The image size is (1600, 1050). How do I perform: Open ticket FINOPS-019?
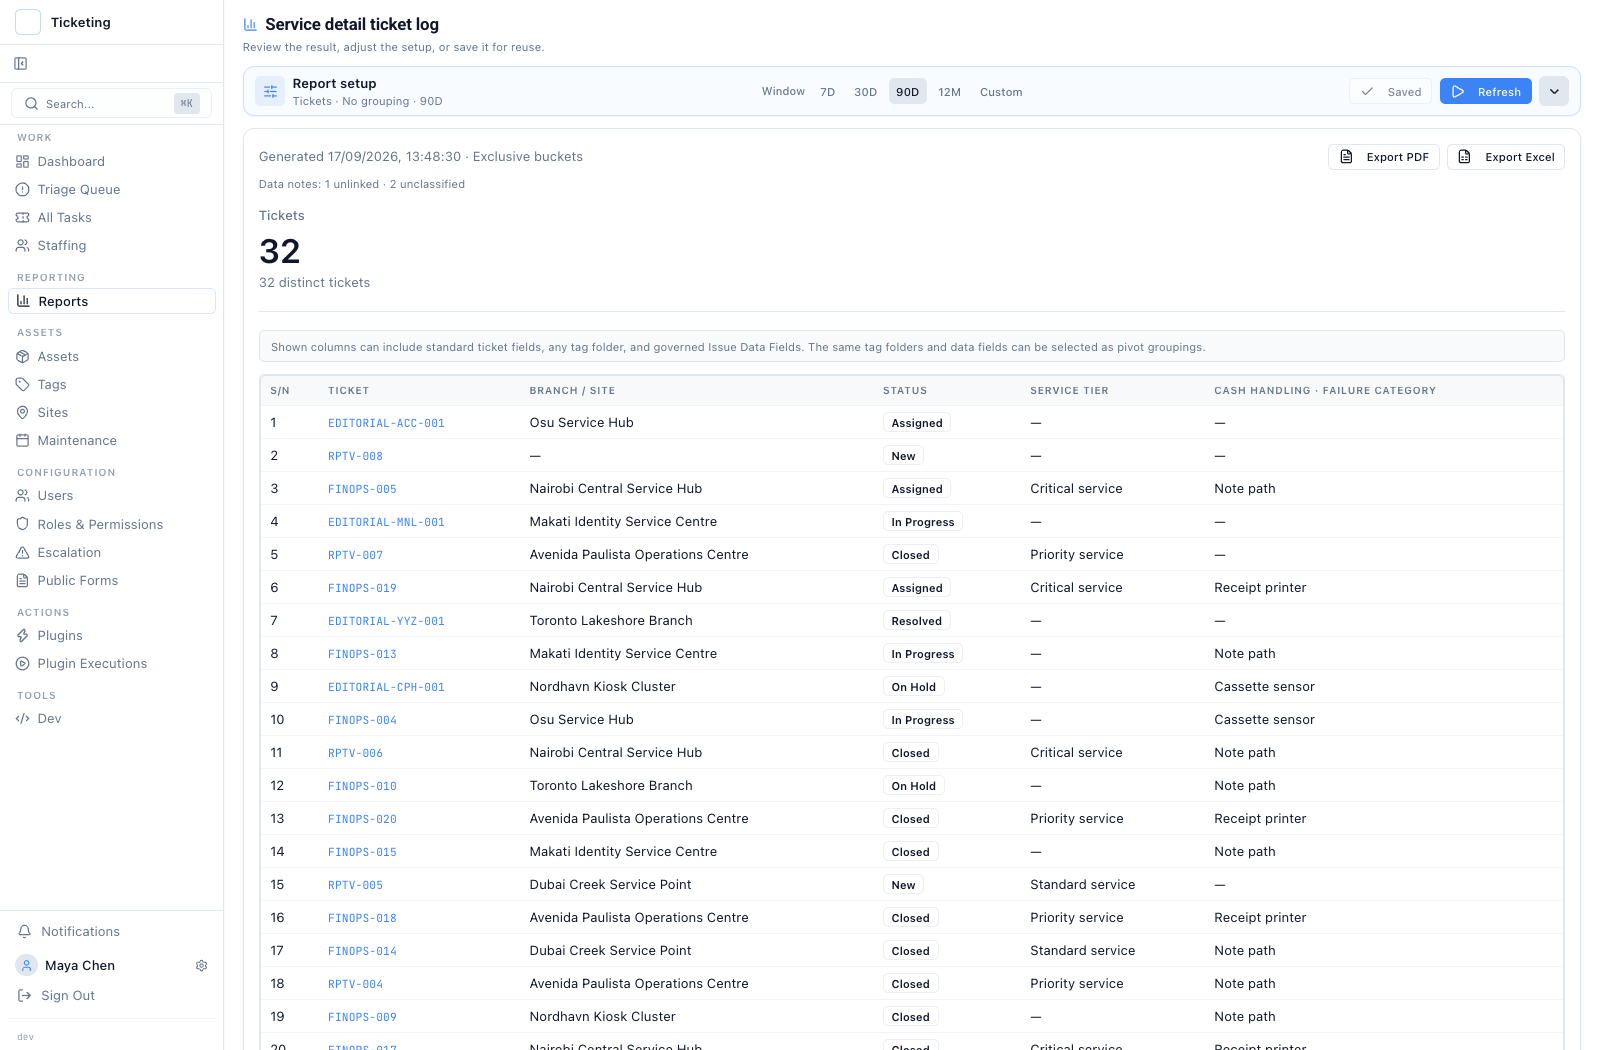point(362,589)
